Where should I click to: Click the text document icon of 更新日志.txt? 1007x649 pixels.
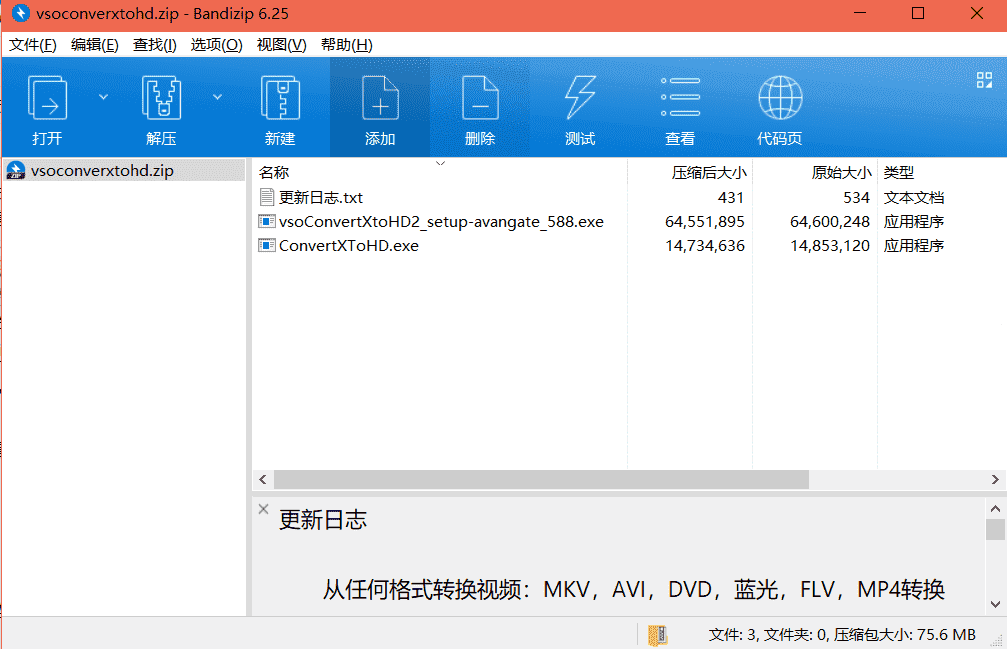(267, 197)
